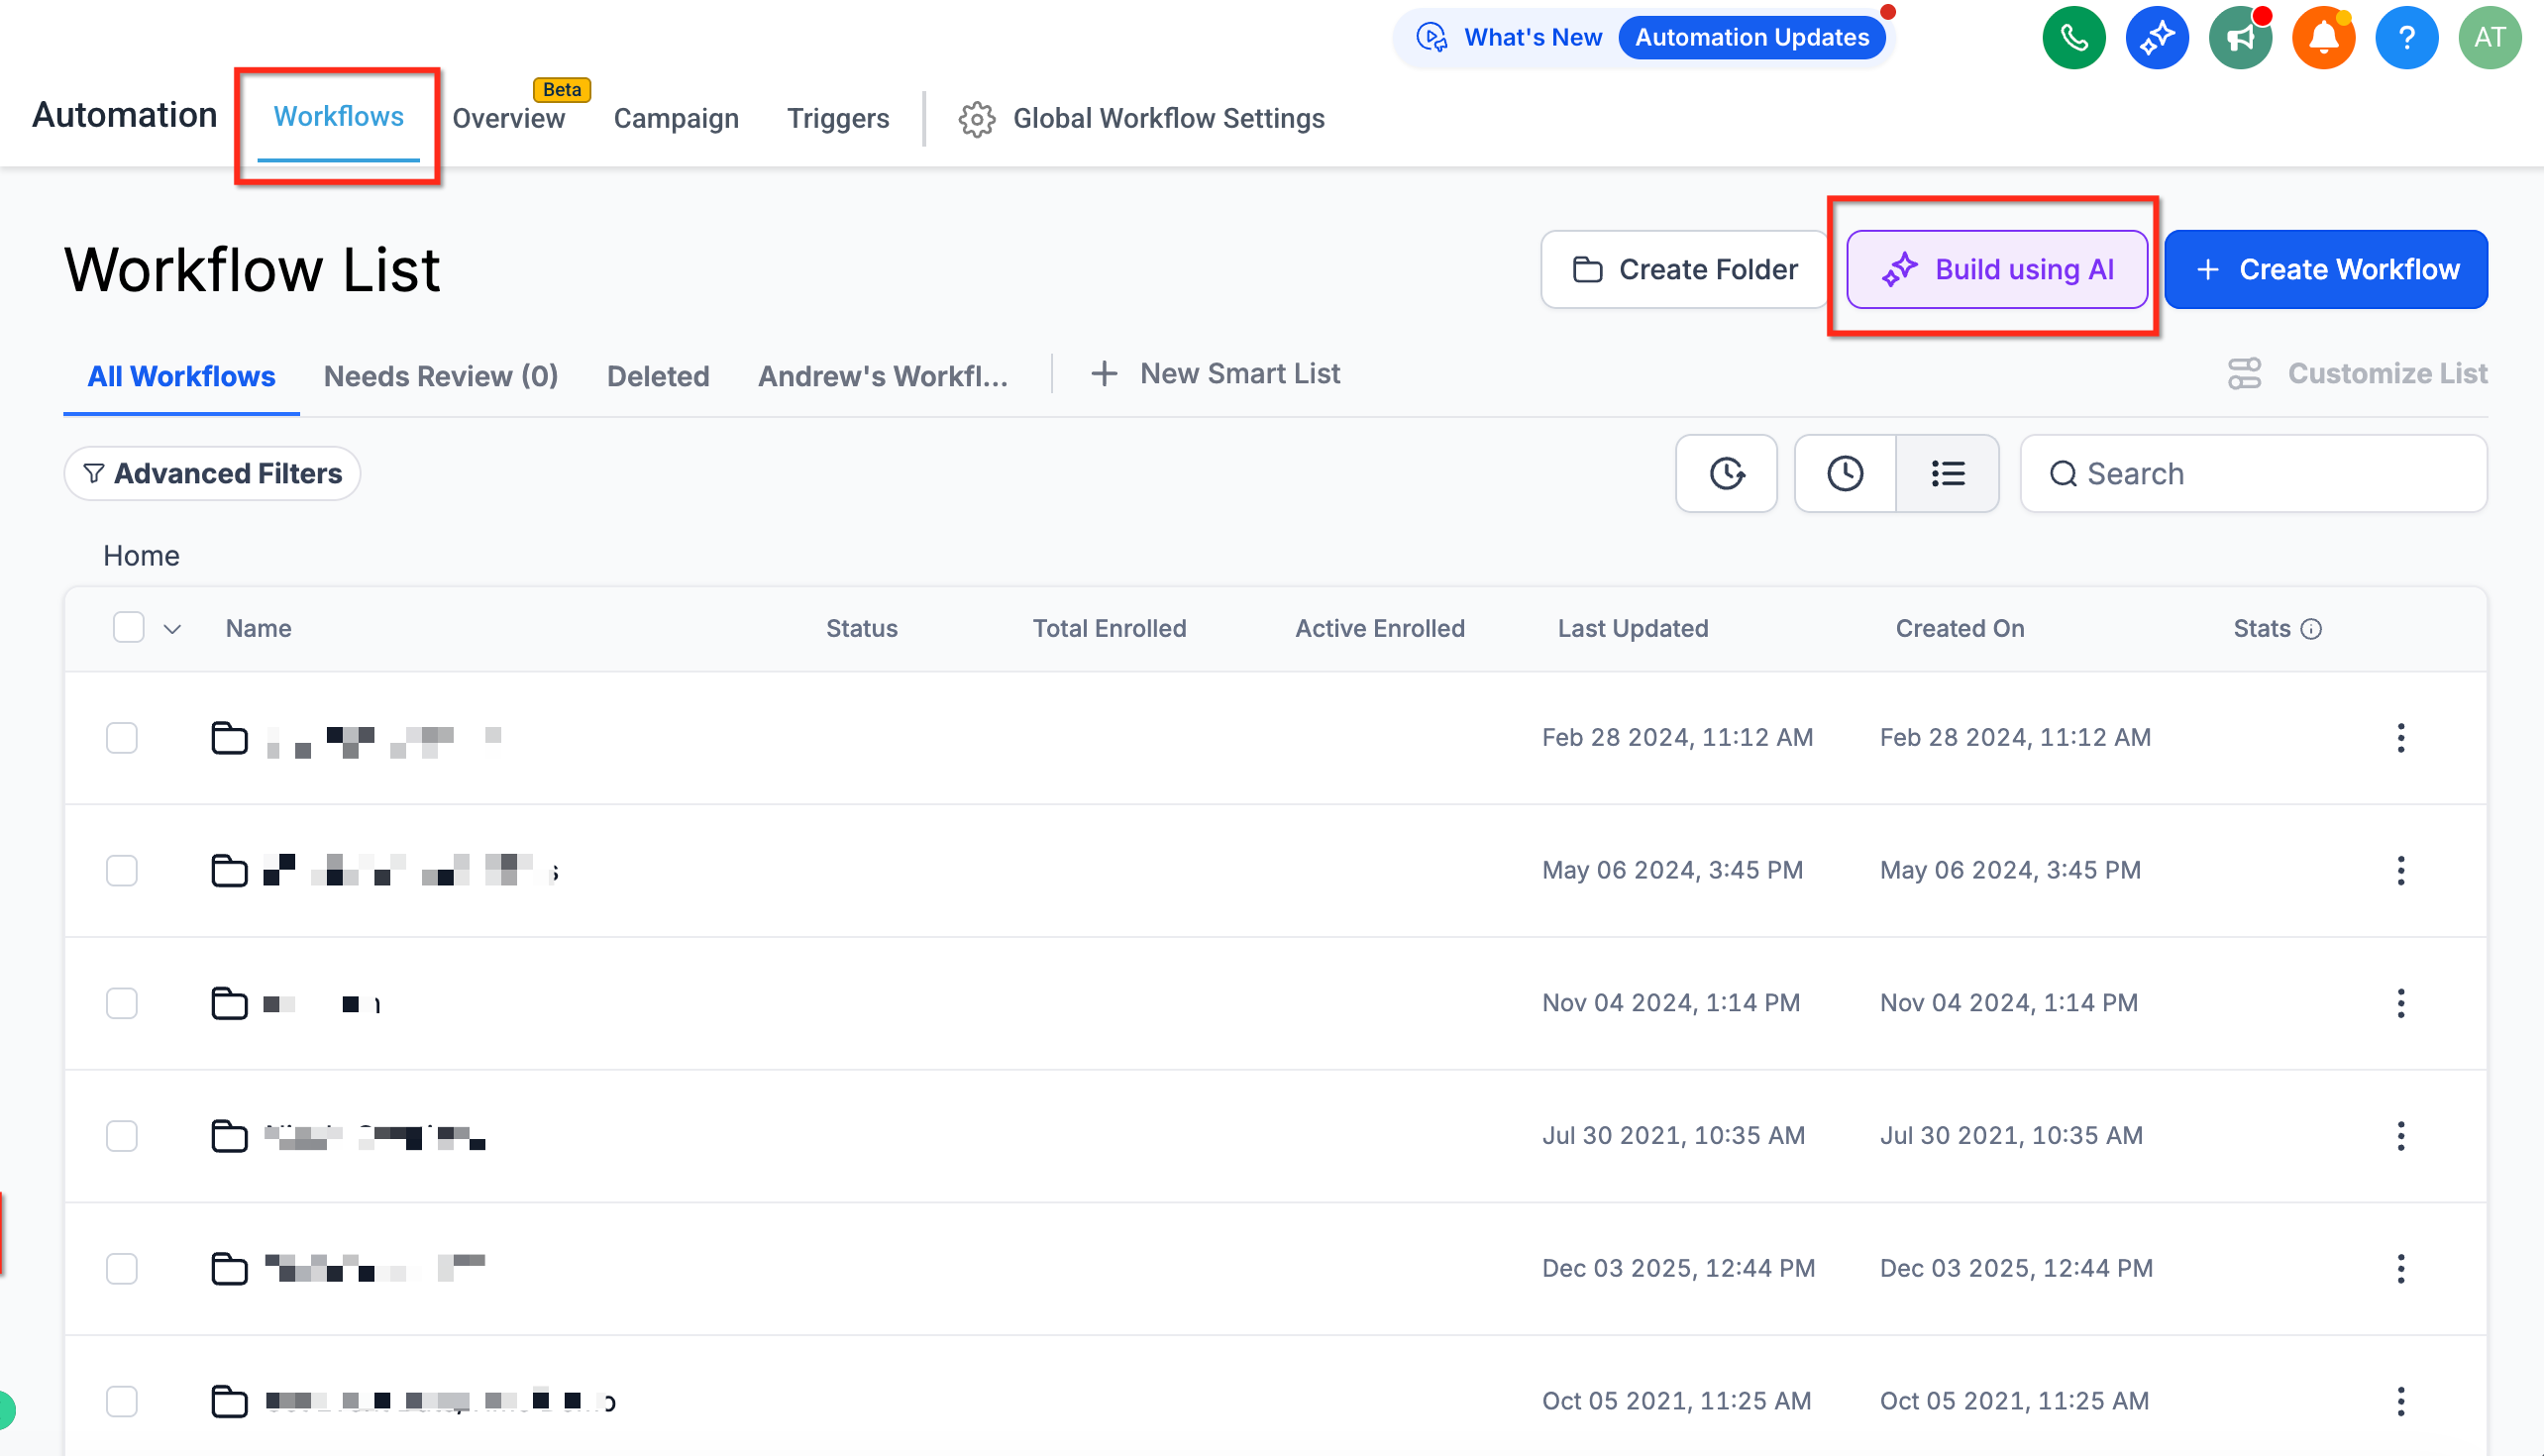This screenshot has height=1456, width=2544.
Task: Click the 'Dec 03 2025, 12:44 PM' Last Updated cell
Action: point(1678,1269)
